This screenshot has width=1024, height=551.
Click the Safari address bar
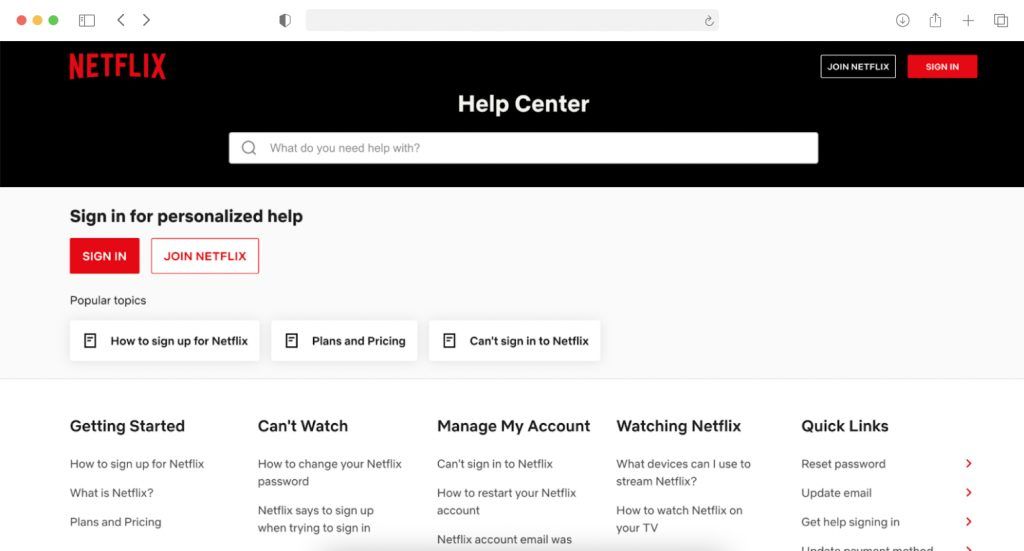pos(512,20)
